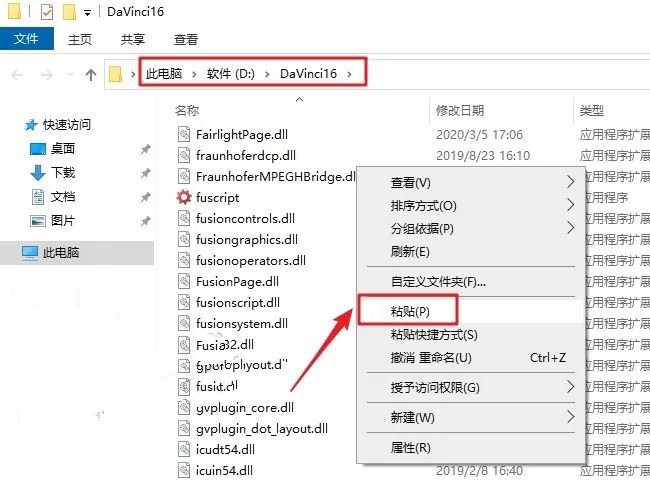The width and height of the screenshot is (650, 482).
Task: Select 快速访问 in navigation pane
Action: pyautogui.click(x=67, y=124)
